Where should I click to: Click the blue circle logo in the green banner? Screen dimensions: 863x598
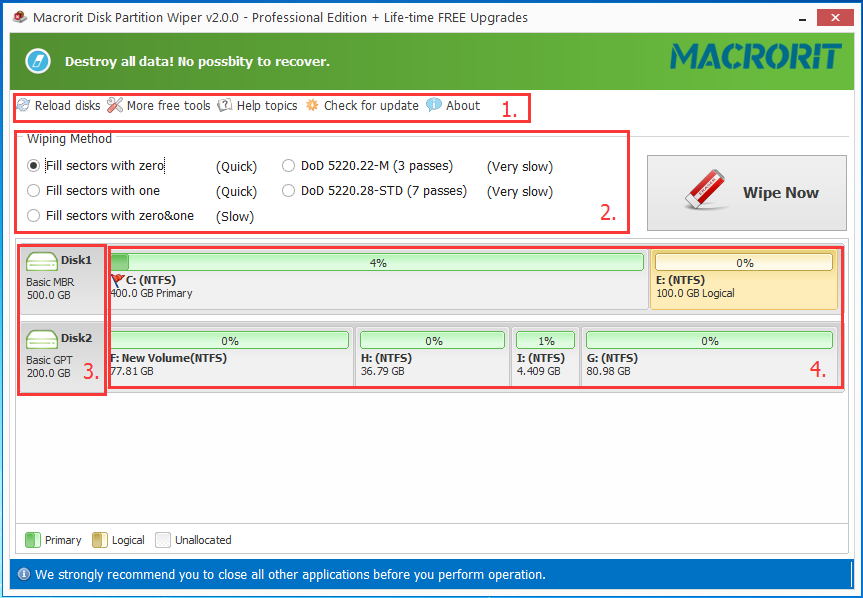[37, 61]
